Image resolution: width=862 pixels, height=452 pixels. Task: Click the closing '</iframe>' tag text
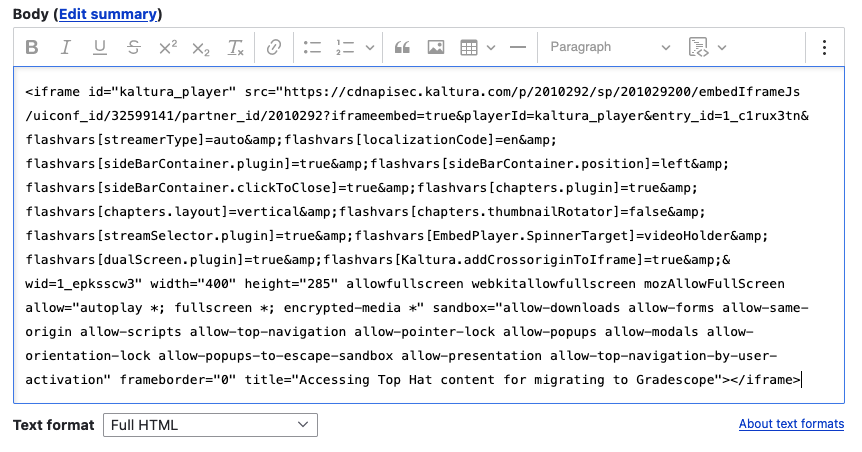coord(765,380)
